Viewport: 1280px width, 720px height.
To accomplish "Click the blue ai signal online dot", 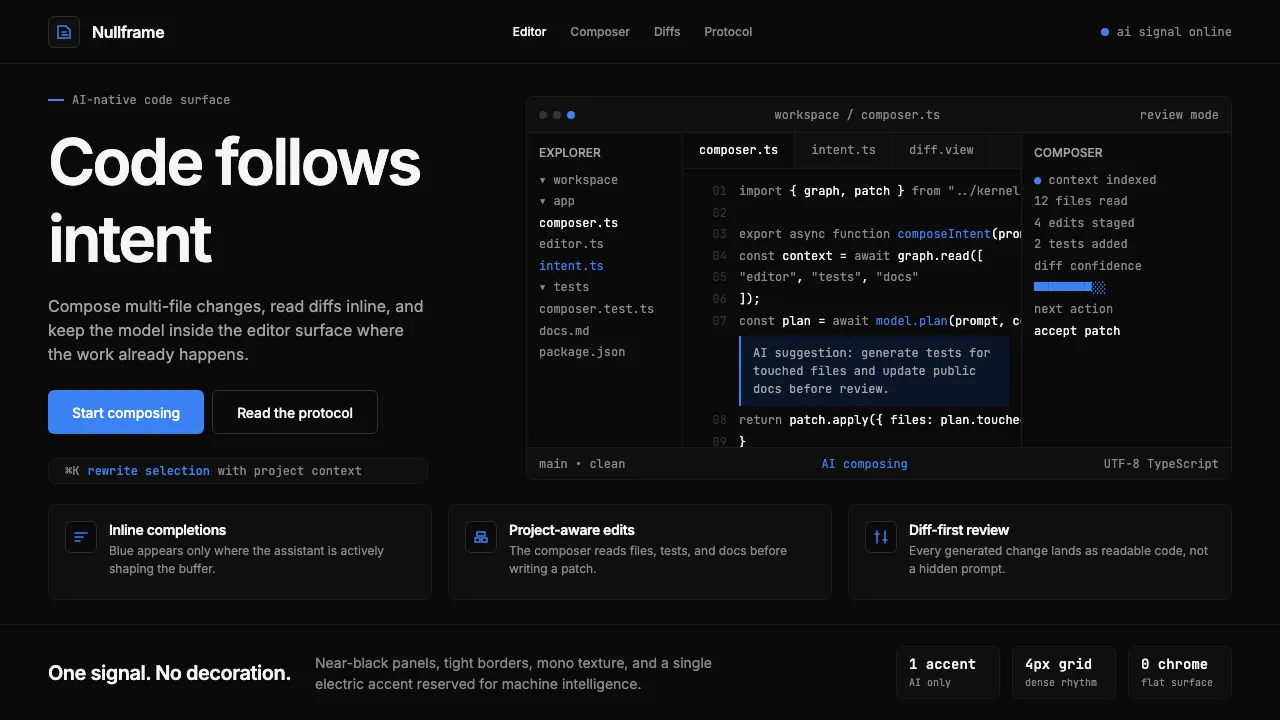I will click(1105, 32).
